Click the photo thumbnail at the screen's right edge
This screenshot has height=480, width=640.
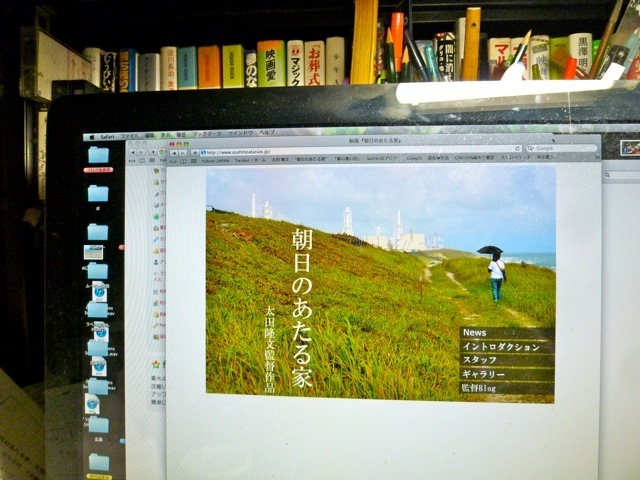[x=630, y=147]
